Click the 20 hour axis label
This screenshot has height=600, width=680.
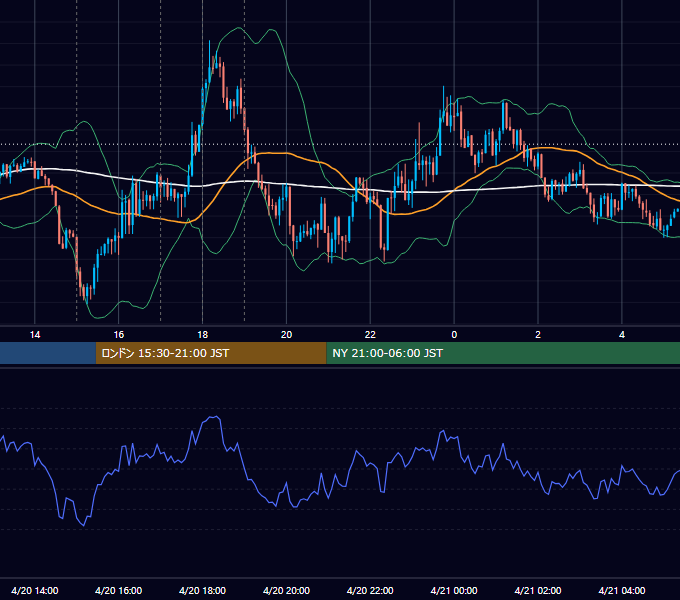pos(286,335)
